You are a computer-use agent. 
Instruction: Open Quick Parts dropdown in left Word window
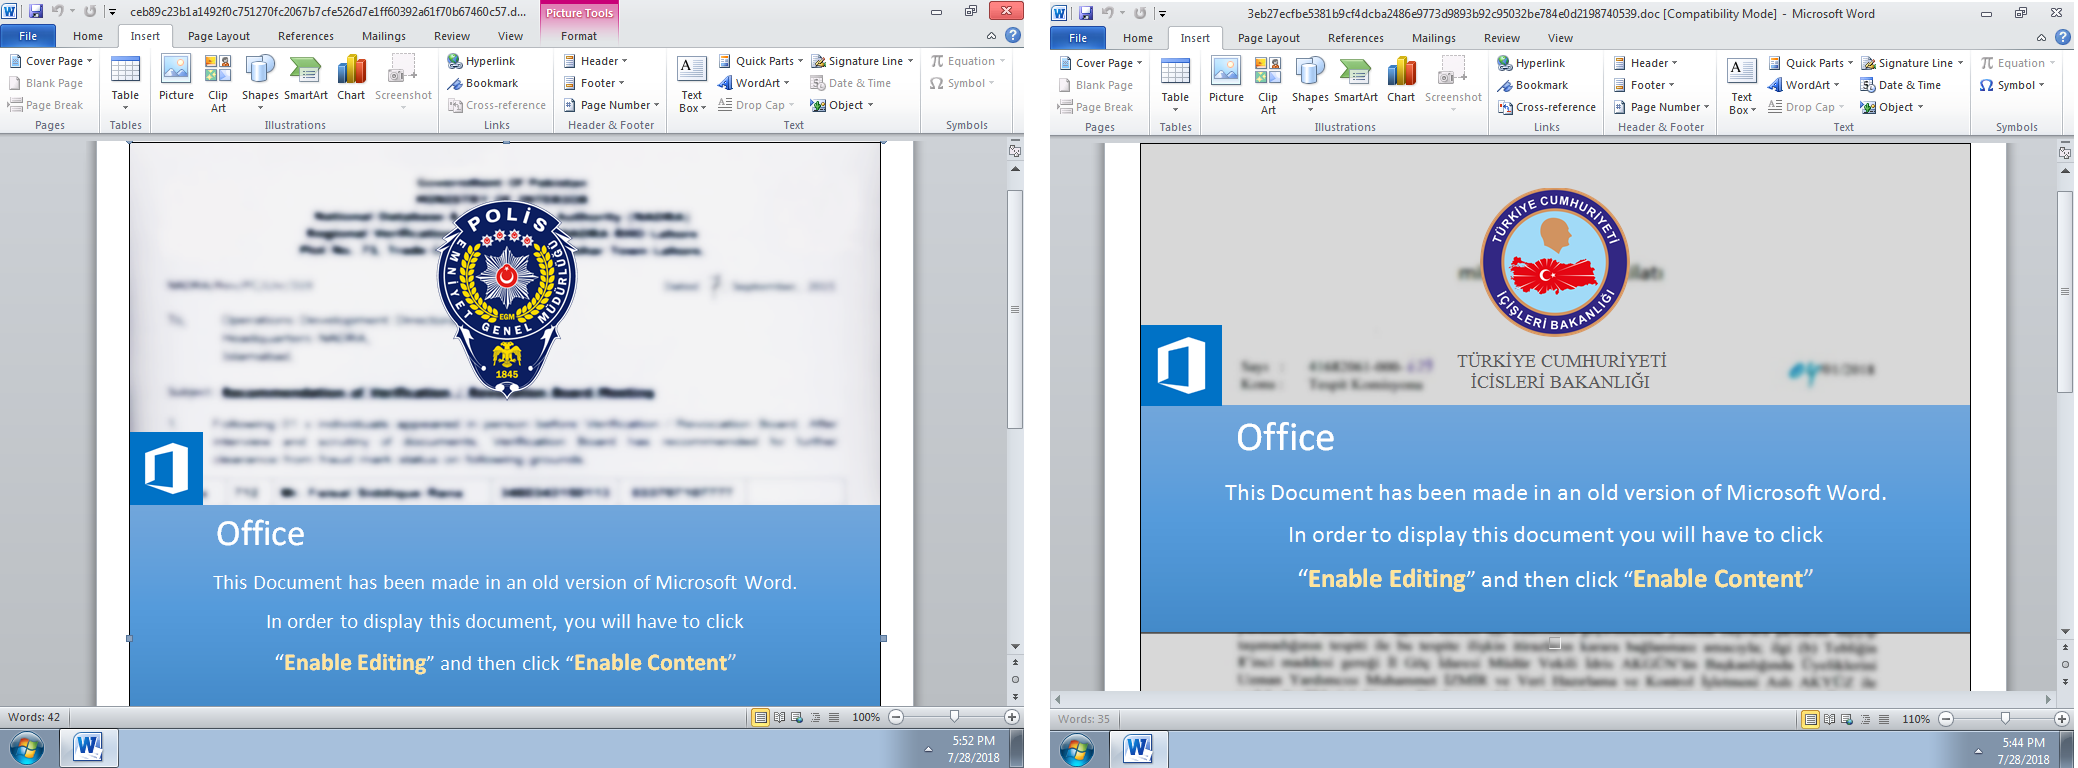(x=760, y=61)
